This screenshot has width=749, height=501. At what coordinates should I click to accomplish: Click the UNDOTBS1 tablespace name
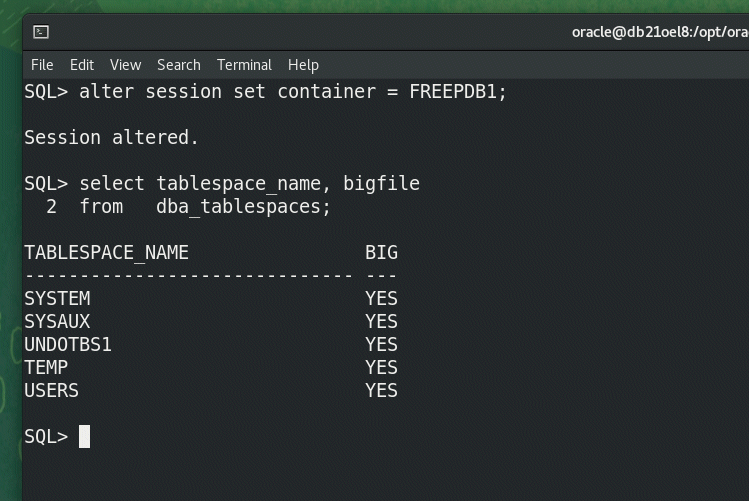click(x=68, y=344)
